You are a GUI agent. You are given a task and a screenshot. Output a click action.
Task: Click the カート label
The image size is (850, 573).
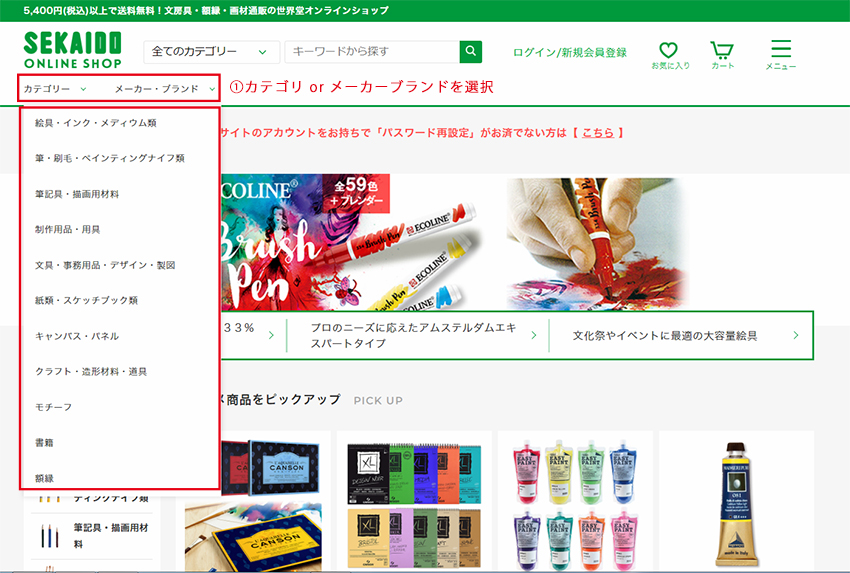pos(723,66)
